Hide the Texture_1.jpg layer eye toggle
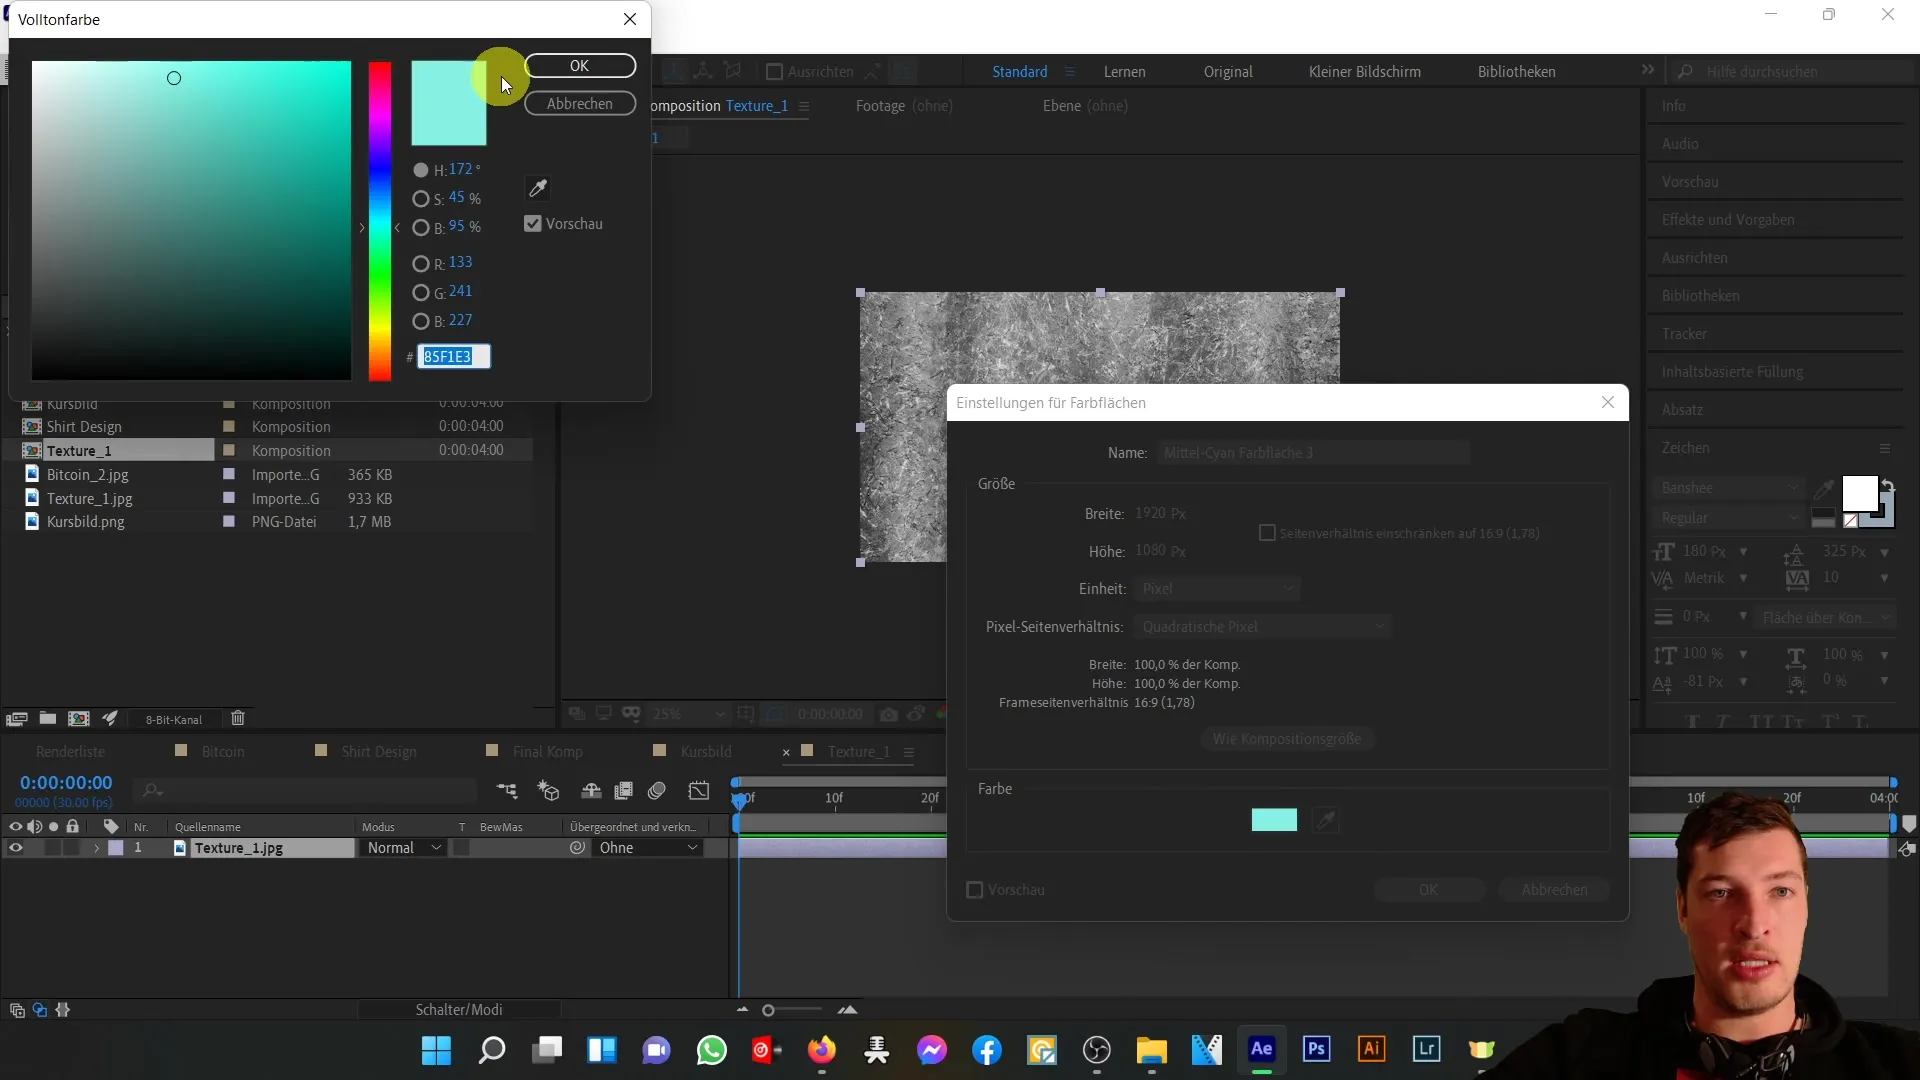The width and height of the screenshot is (1920, 1080). click(15, 847)
